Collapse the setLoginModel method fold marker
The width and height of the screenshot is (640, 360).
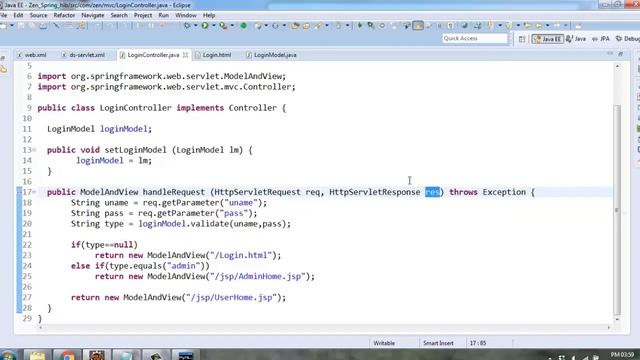34,150
